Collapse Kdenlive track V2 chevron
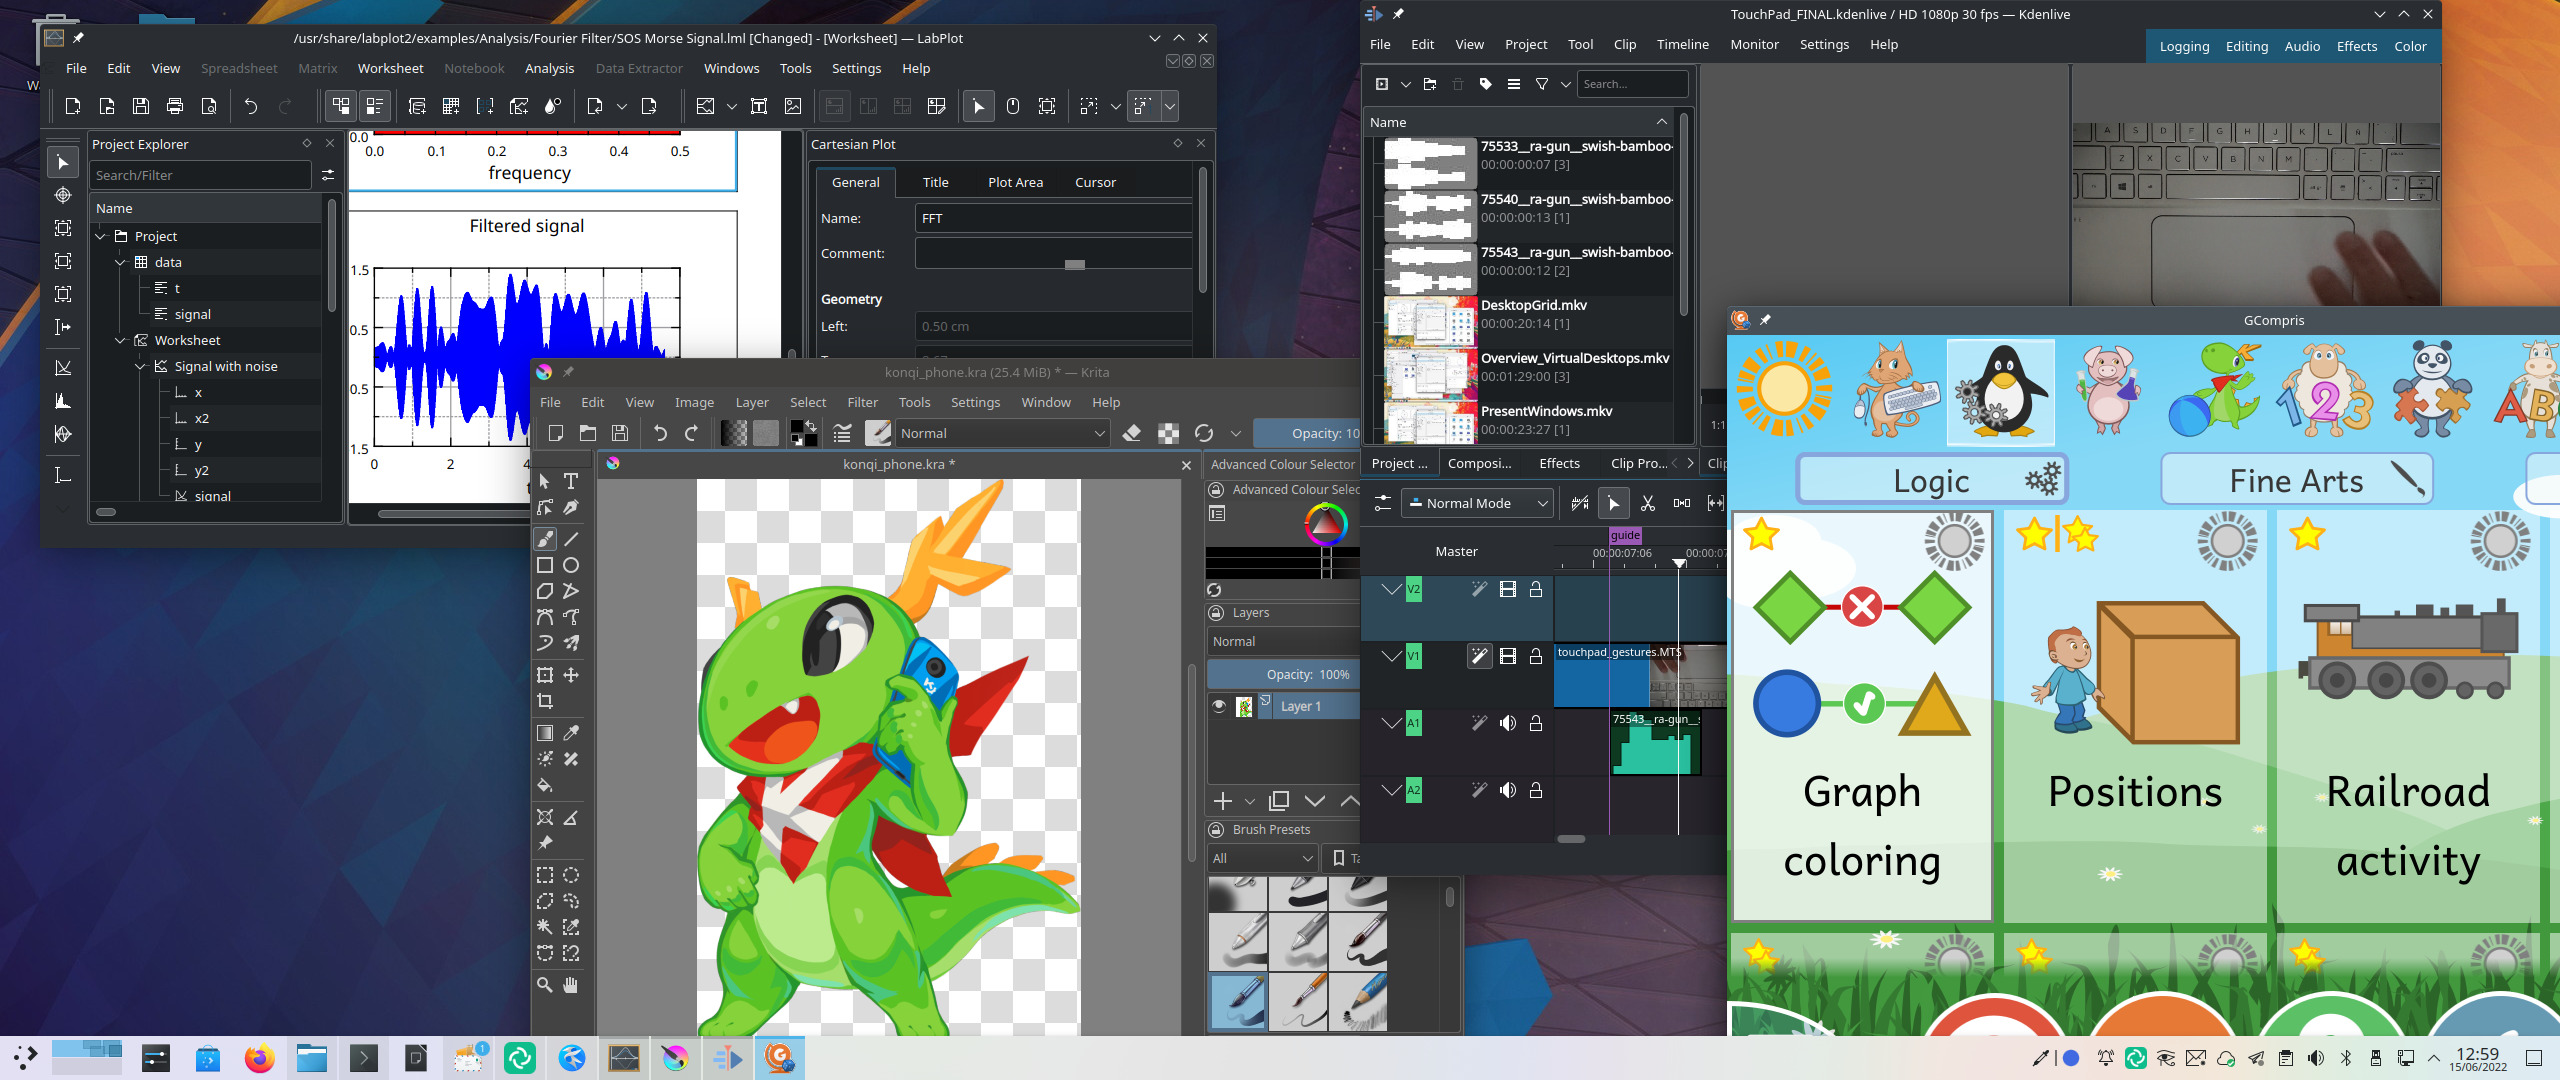This screenshot has height=1080, width=2560. pyautogui.click(x=1391, y=589)
